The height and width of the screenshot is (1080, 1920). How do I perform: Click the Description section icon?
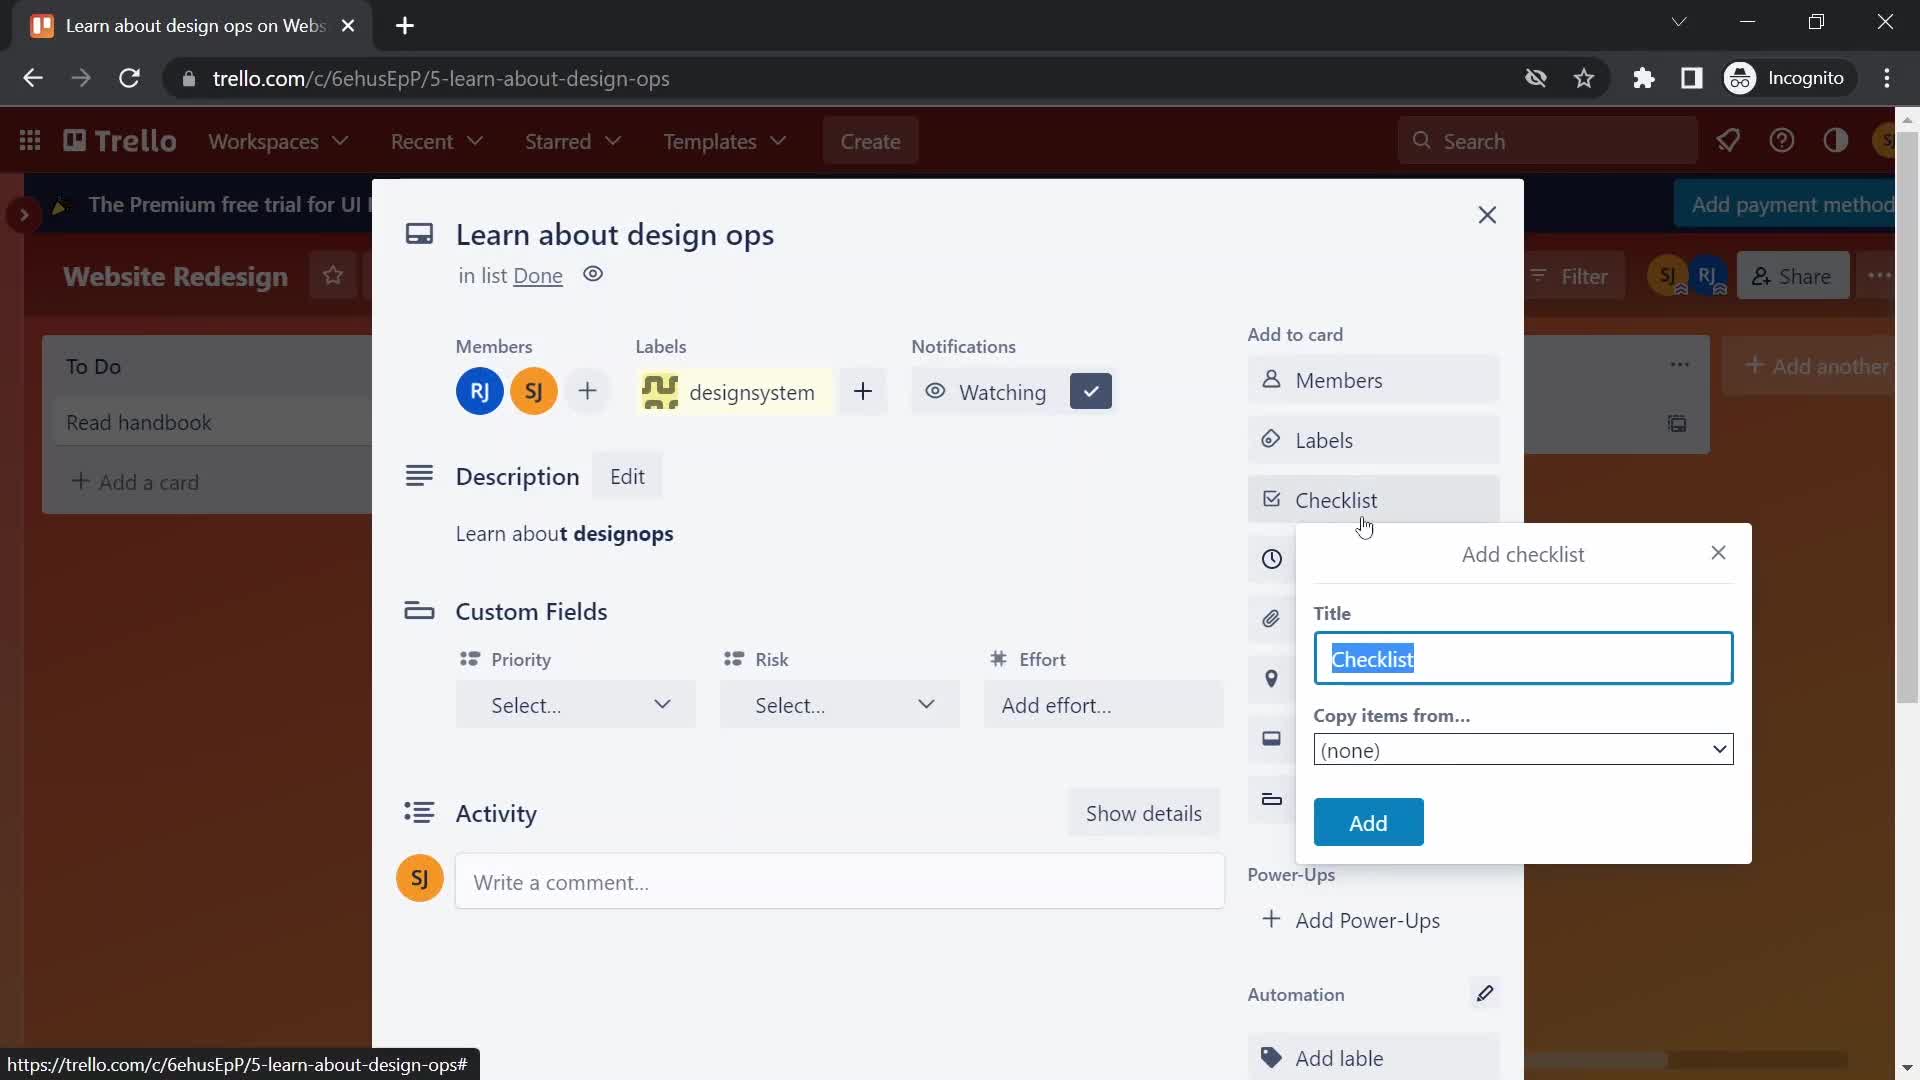coord(421,475)
